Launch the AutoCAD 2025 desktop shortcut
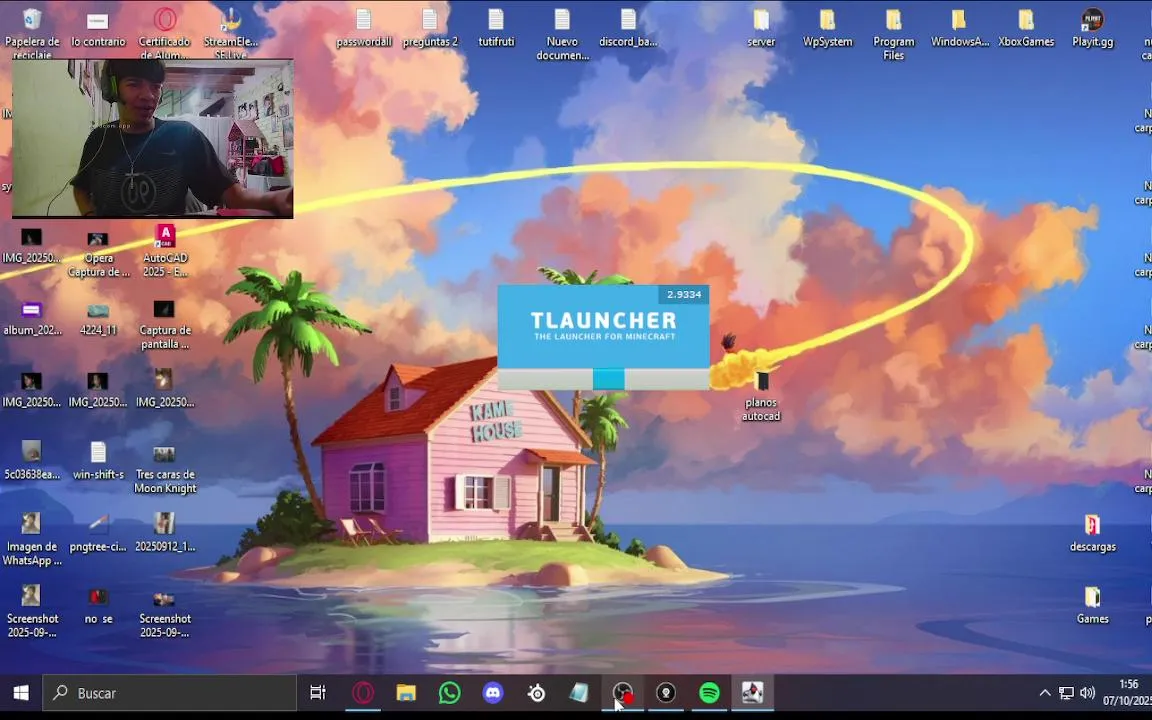 coord(165,251)
